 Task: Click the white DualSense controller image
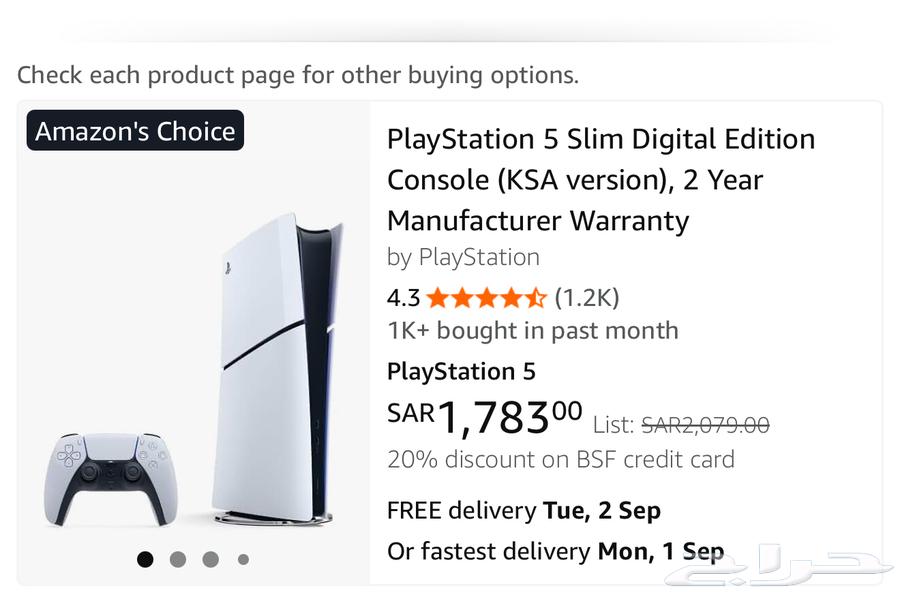104,476
